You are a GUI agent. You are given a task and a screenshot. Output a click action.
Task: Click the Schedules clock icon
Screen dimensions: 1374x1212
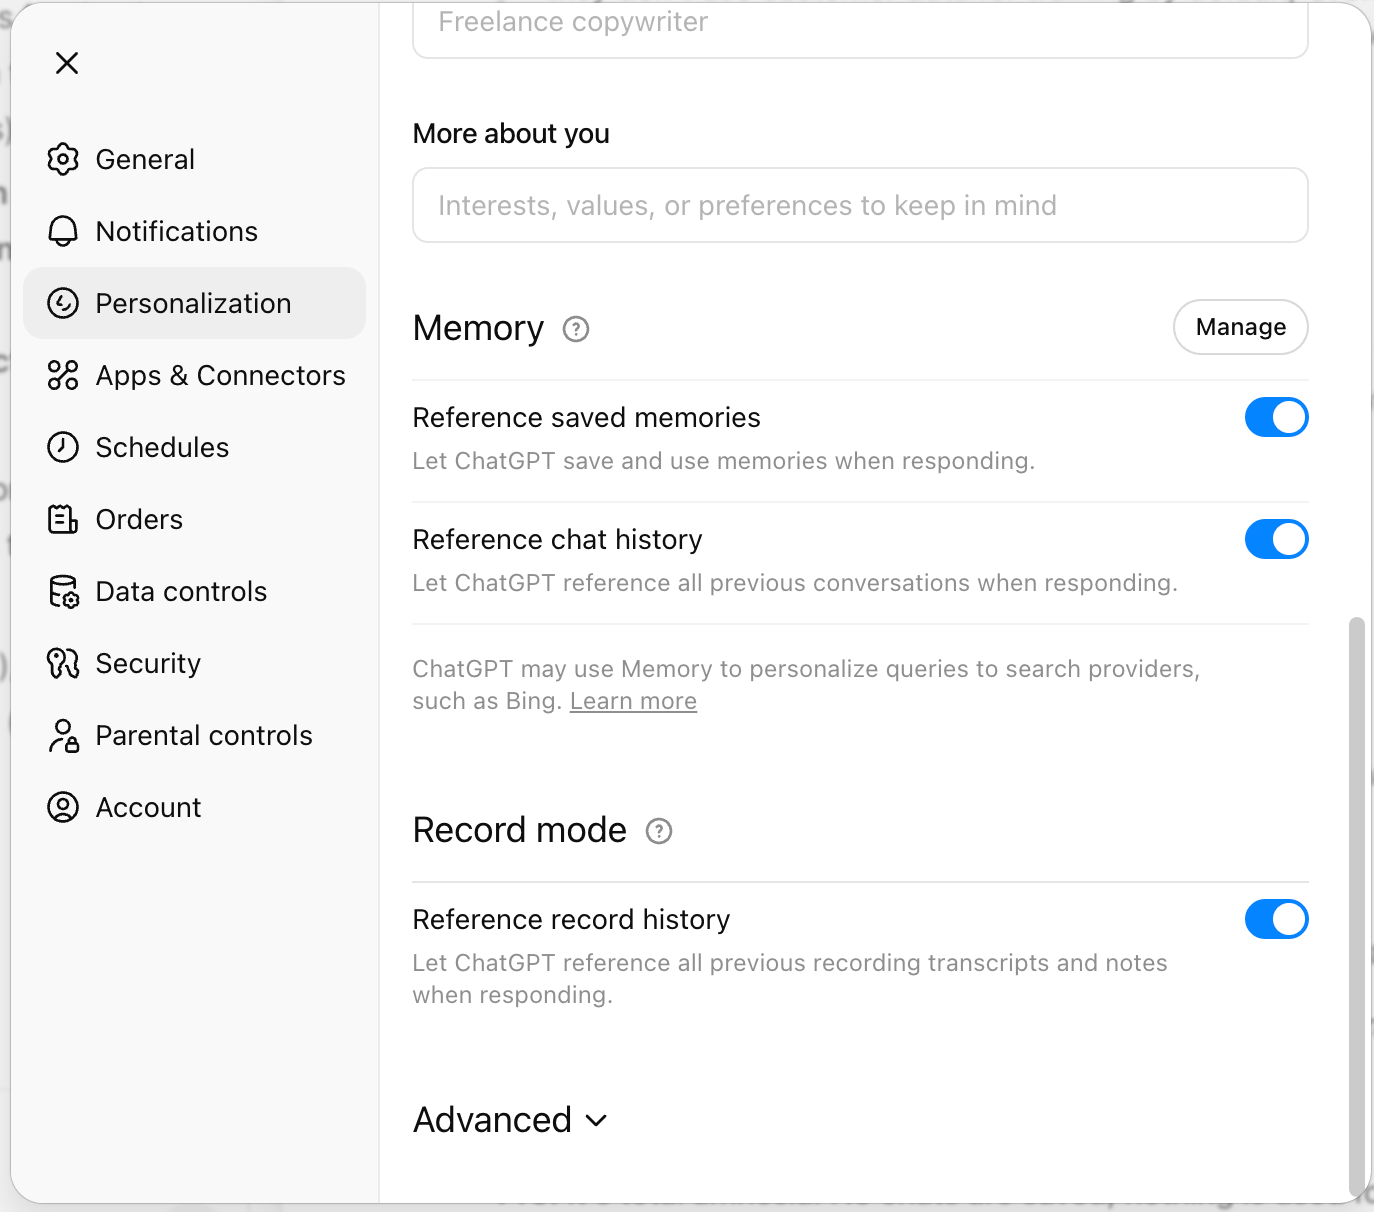(63, 448)
